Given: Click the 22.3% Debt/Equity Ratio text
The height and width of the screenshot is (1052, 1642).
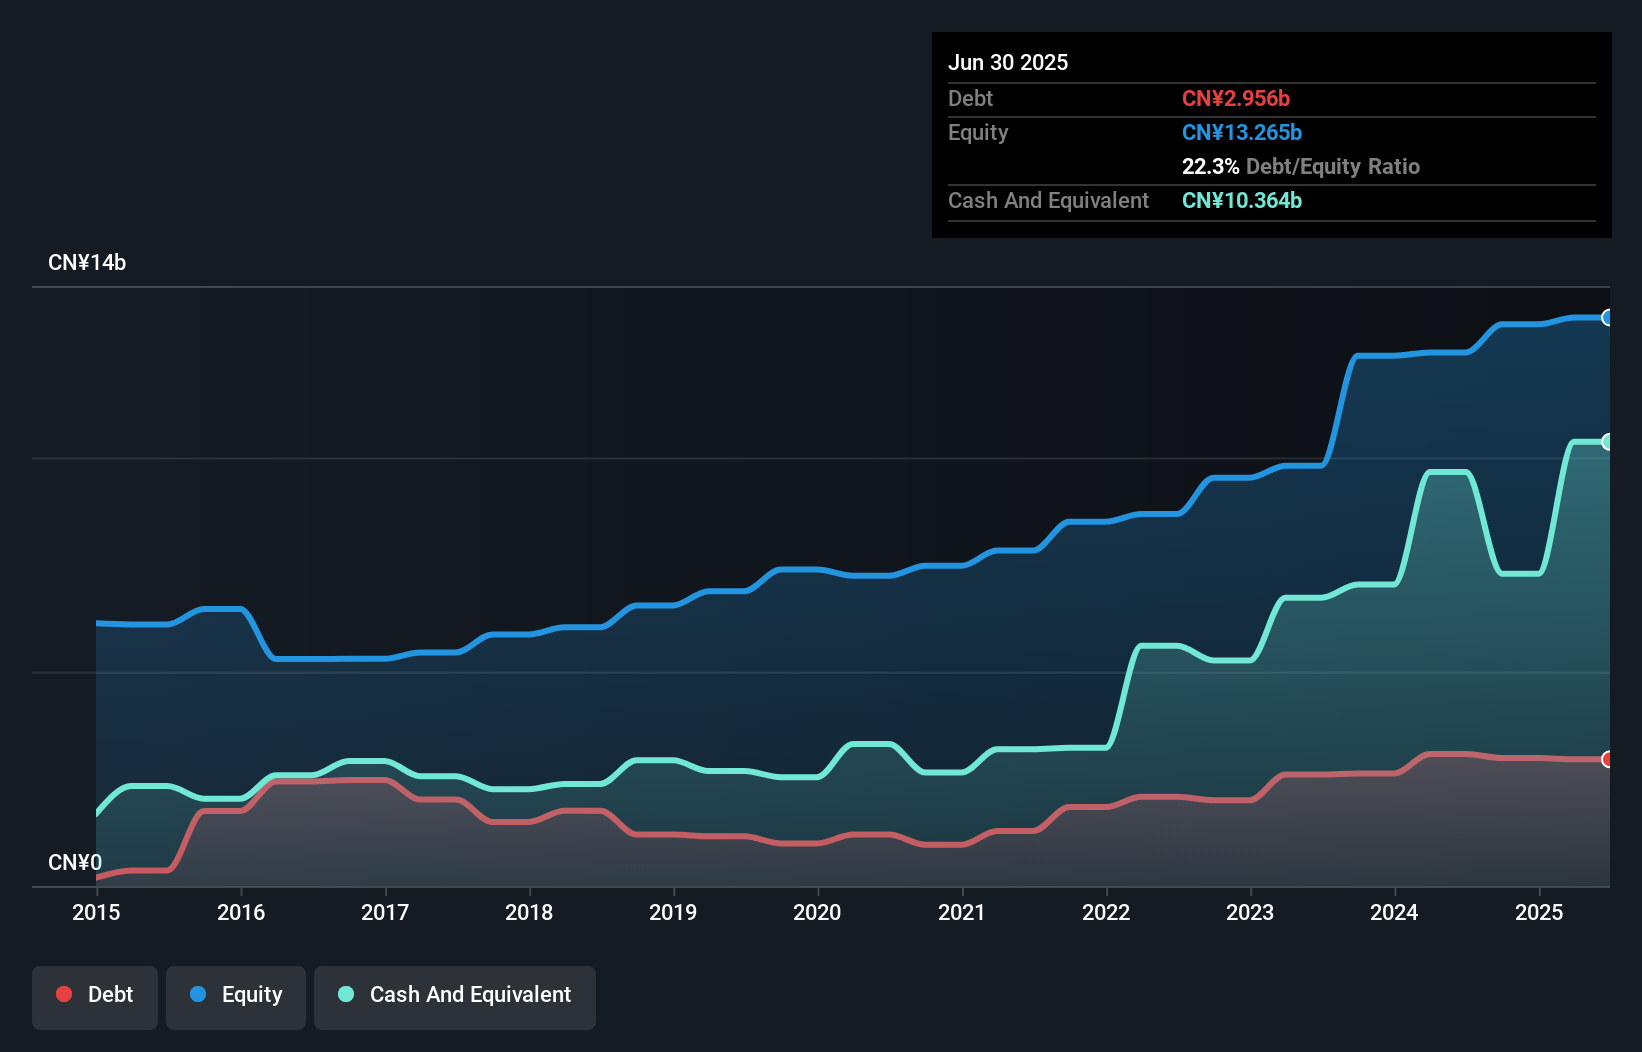Looking at the screenshot, I should tap(1301, 166).
